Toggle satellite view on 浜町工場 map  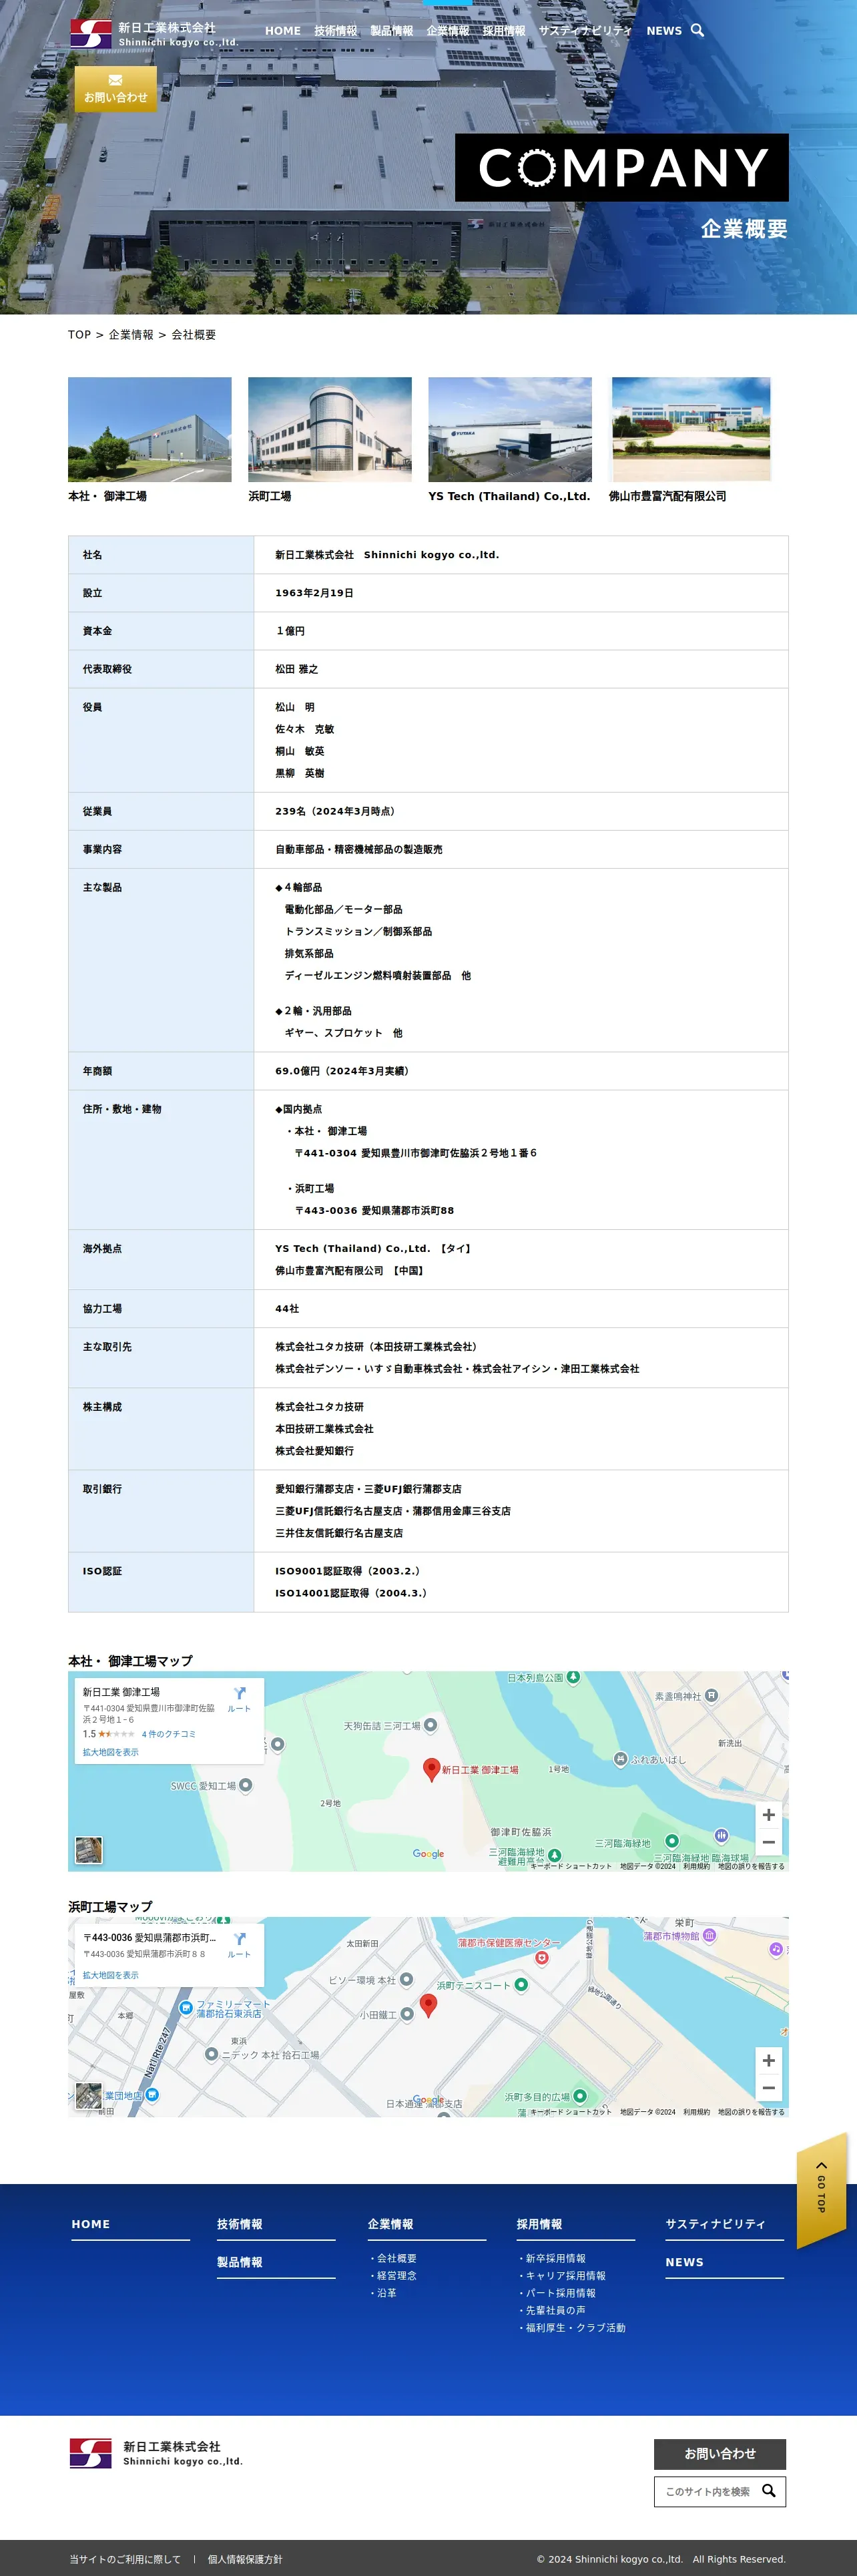89,2096
